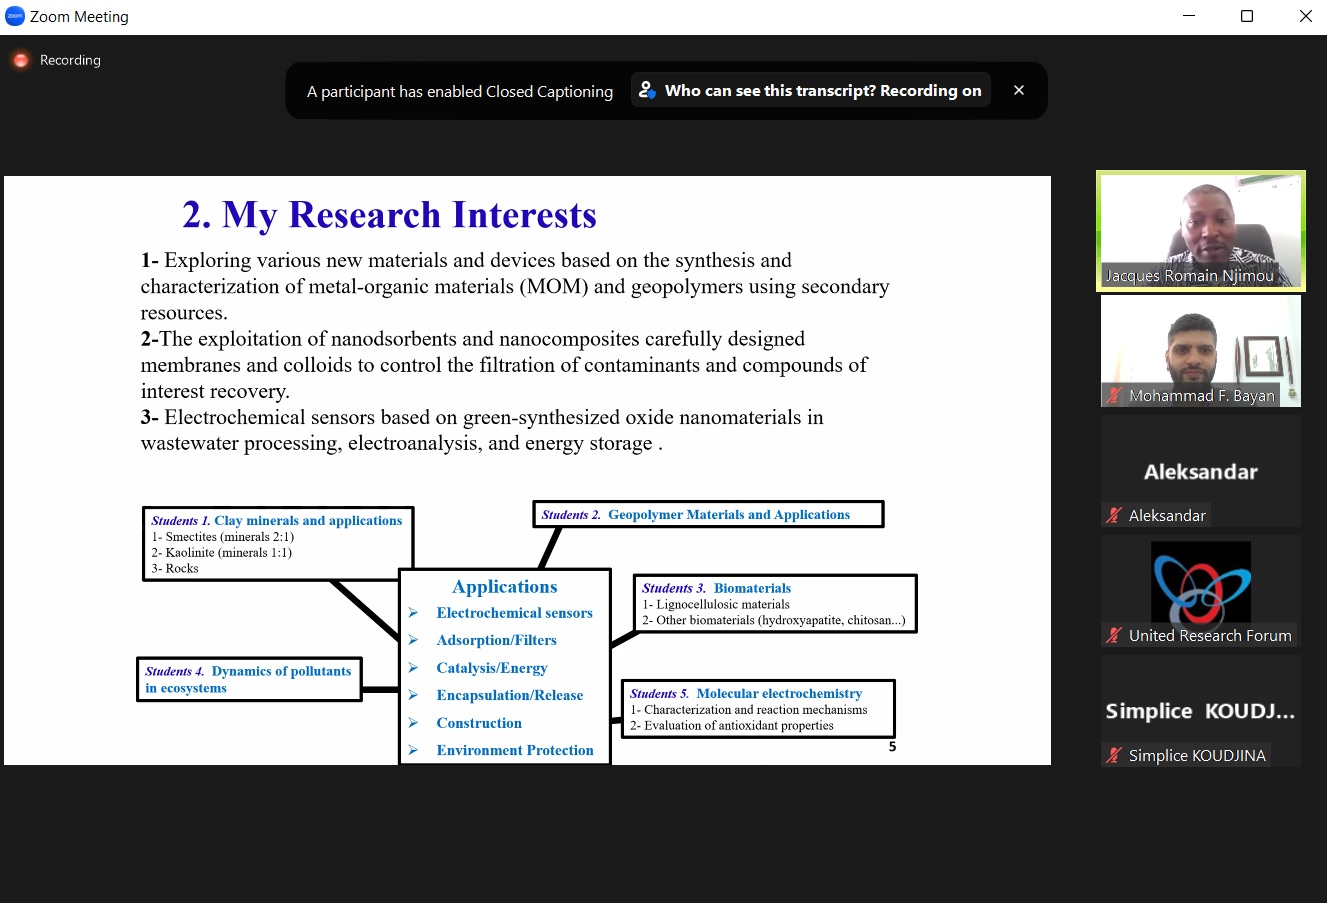The image size is (1327, 903).
Task: Click Aleksandar's muted microphone icon
Action: pos(1114,516)
